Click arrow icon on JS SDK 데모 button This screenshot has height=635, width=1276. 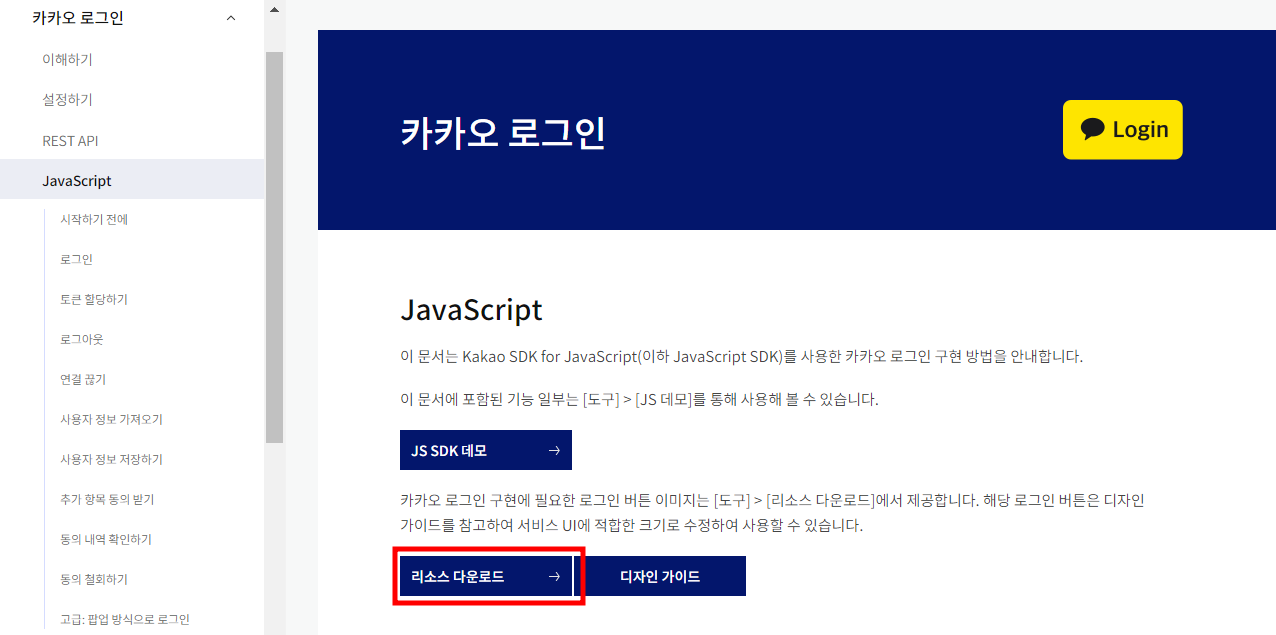pyautogui.click(x=554, y=451)
